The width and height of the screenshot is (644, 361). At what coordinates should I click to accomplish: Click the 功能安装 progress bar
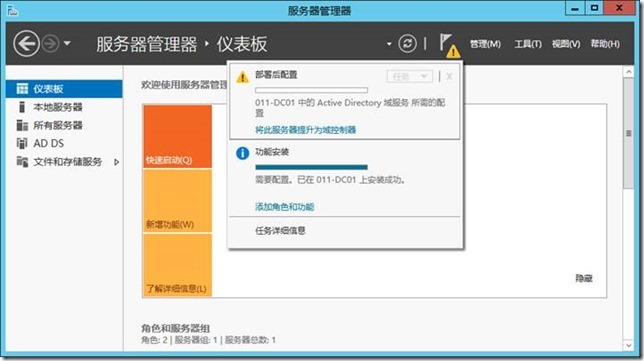tap(311, 167)
